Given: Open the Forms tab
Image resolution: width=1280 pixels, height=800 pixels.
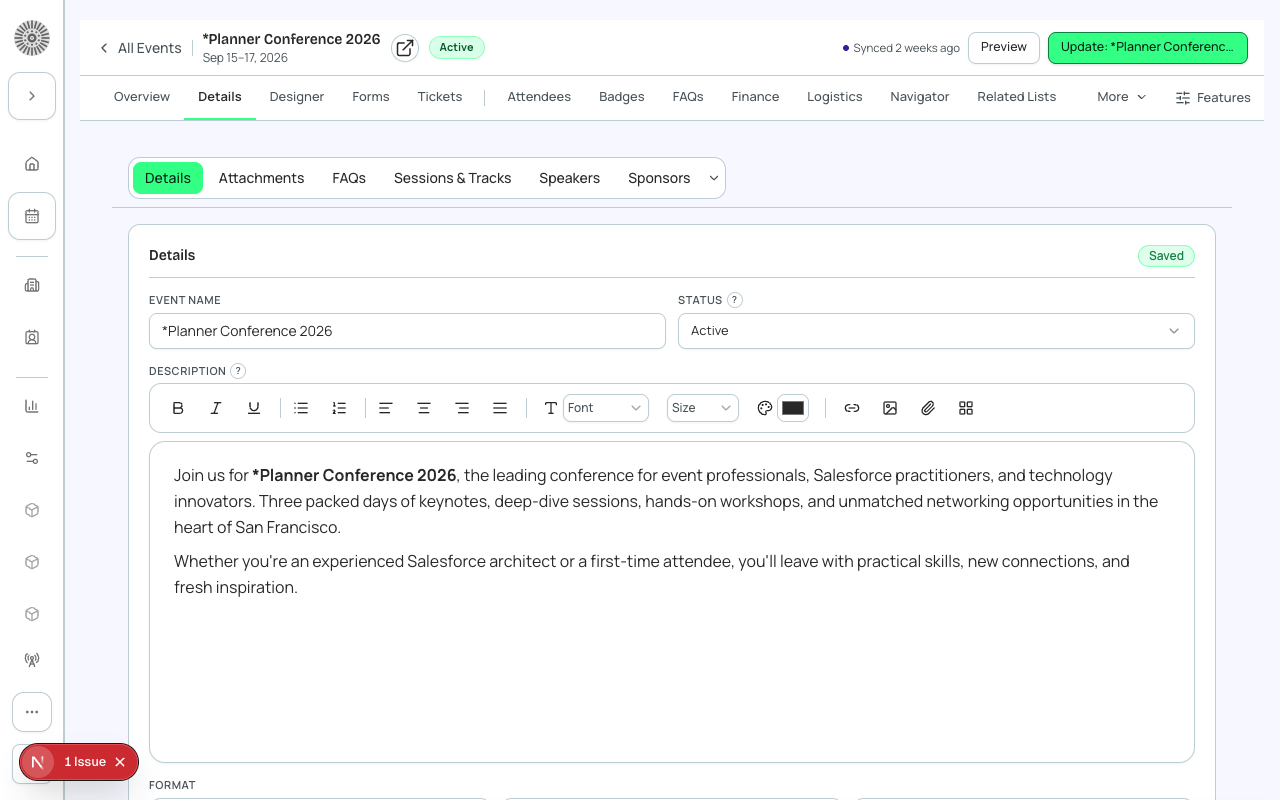Looking at the screenshot, I should 371,97.
